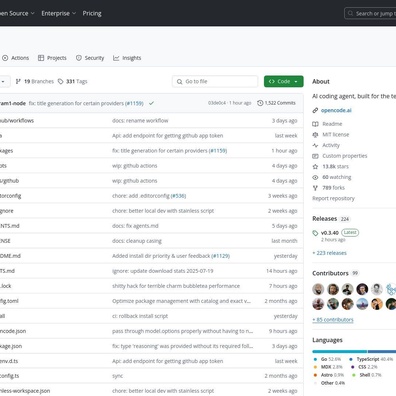Screen dimensions: 396x396
Task: Open the MDX 2.8% language link
Action: tap(328, 367)
